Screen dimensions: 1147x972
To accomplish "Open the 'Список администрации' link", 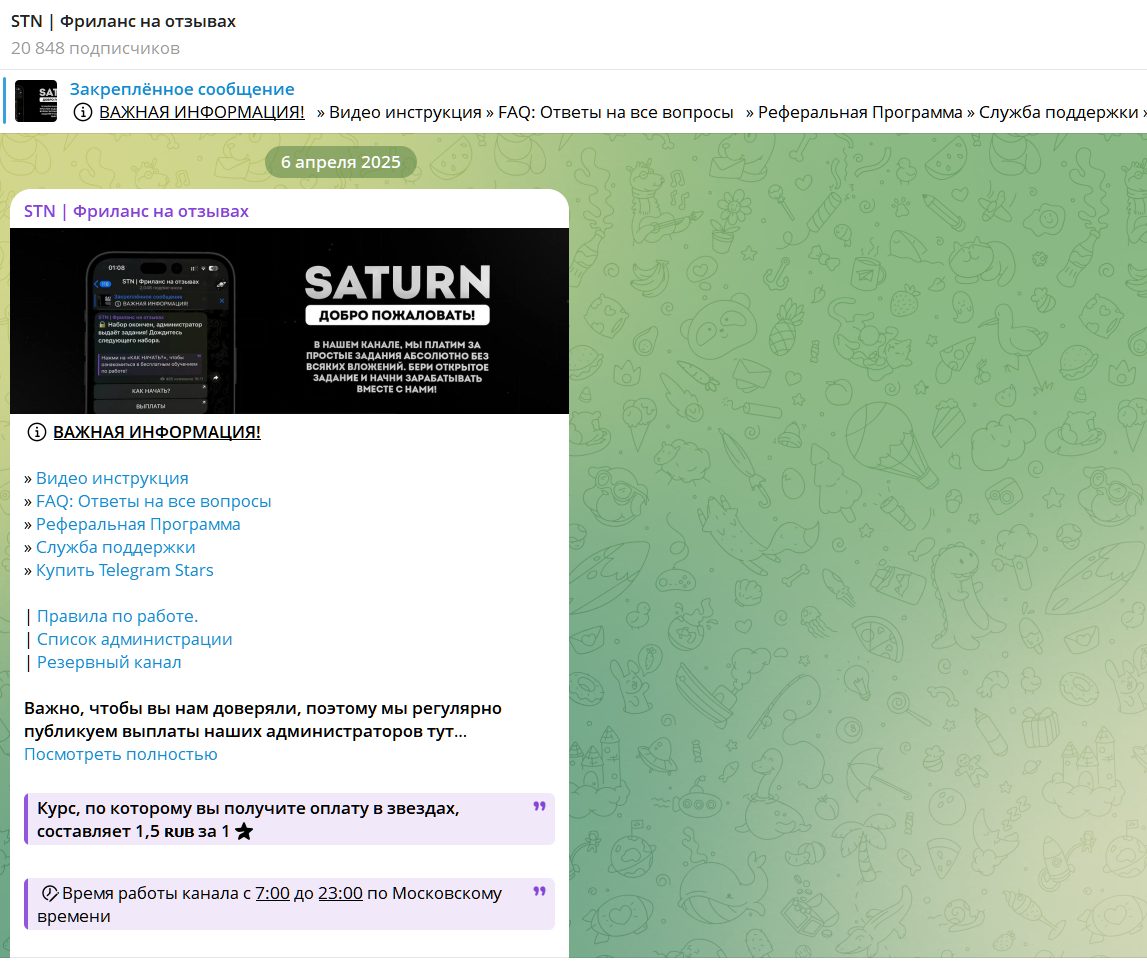I will pyautogui.click(x=135, y=639).
